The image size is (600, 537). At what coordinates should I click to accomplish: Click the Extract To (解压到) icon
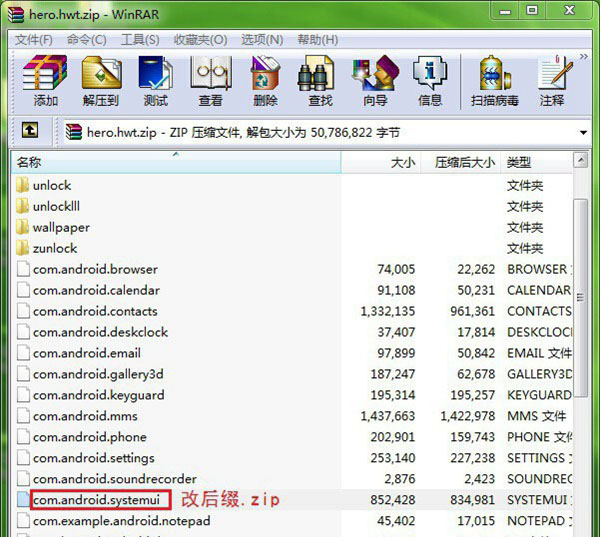click(x=101, y=73)
